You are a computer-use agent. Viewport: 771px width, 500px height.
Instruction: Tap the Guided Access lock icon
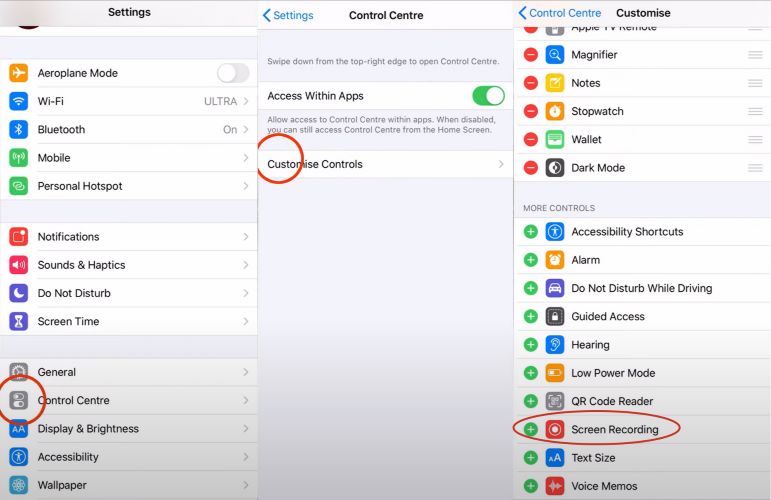555,317
